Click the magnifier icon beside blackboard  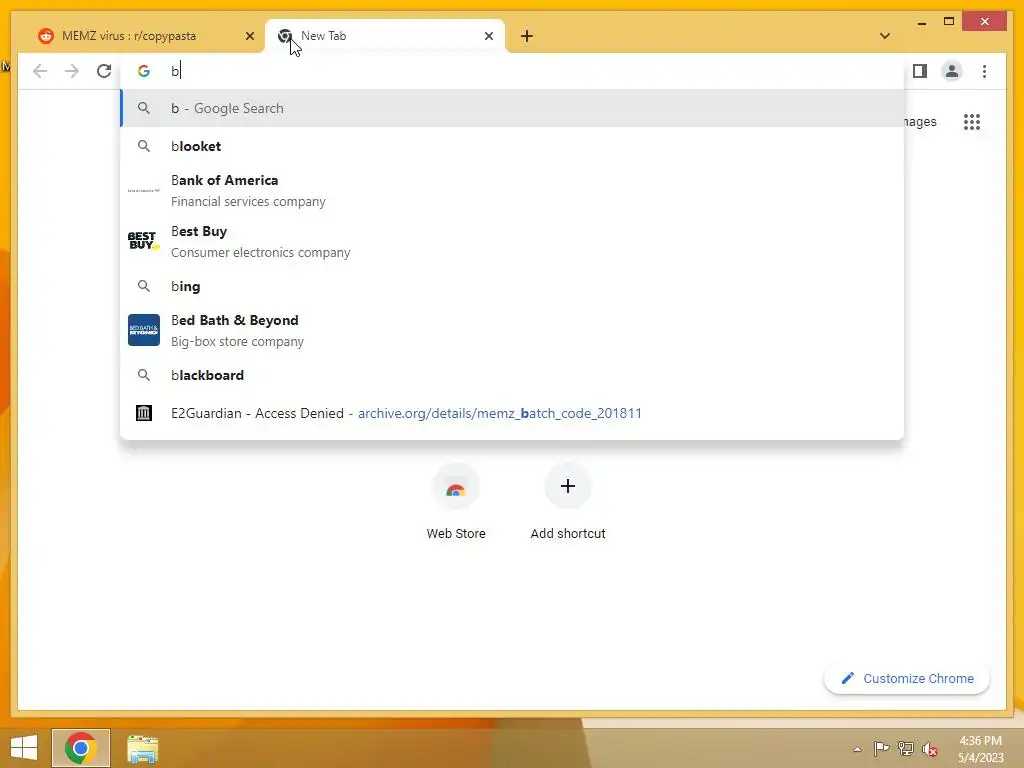[x=144, y=375]
